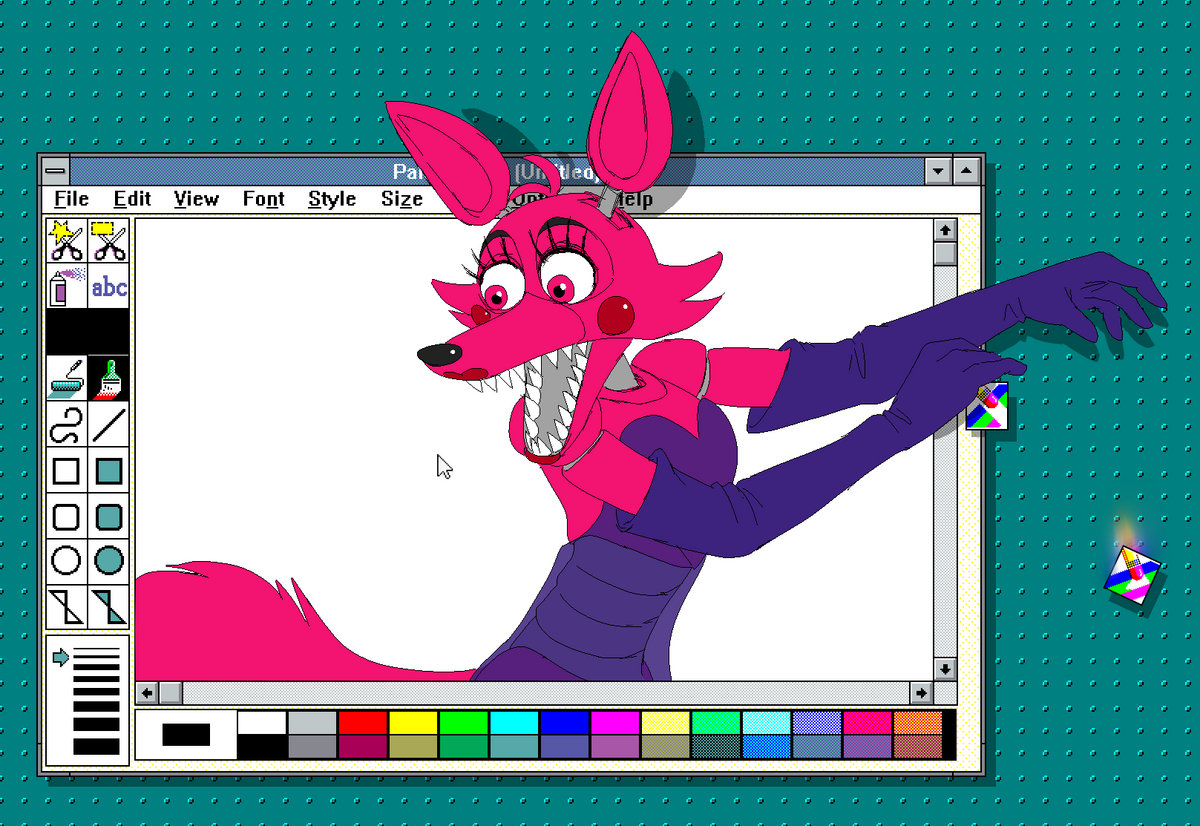Viewport: 1200px width, 826px height.
Task: Select the Paint Roller fill tool
Action: pos(67,379)
